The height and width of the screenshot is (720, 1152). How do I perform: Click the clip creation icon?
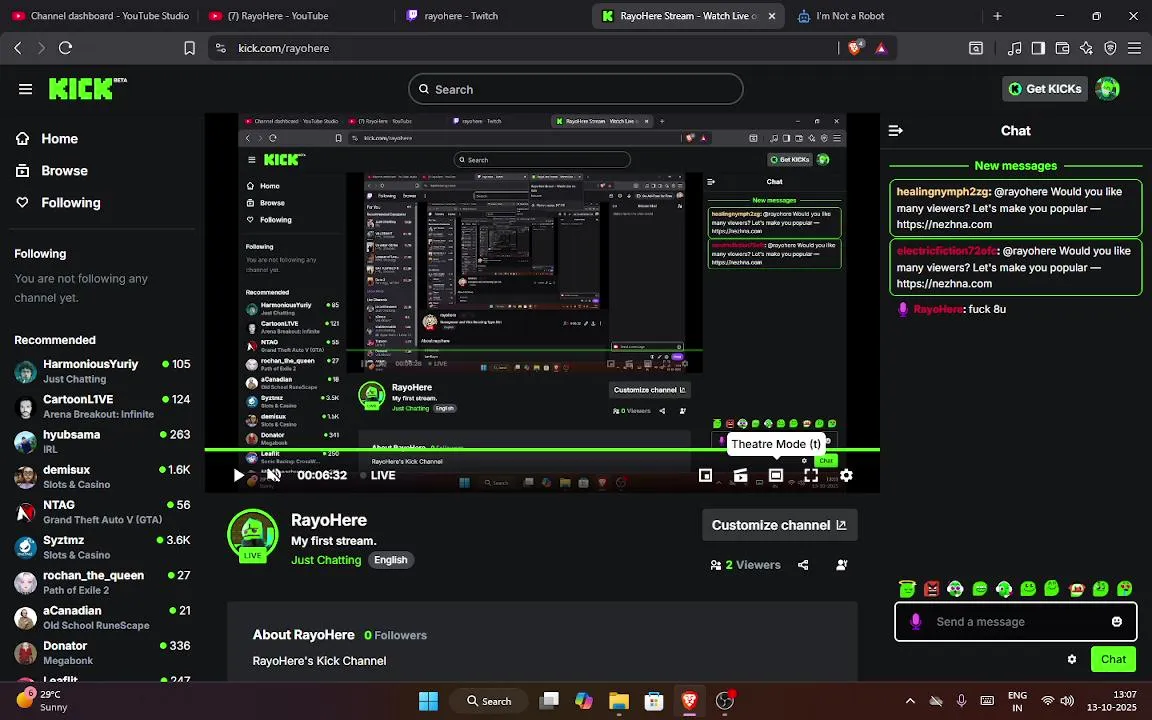(x=741, y=475)
